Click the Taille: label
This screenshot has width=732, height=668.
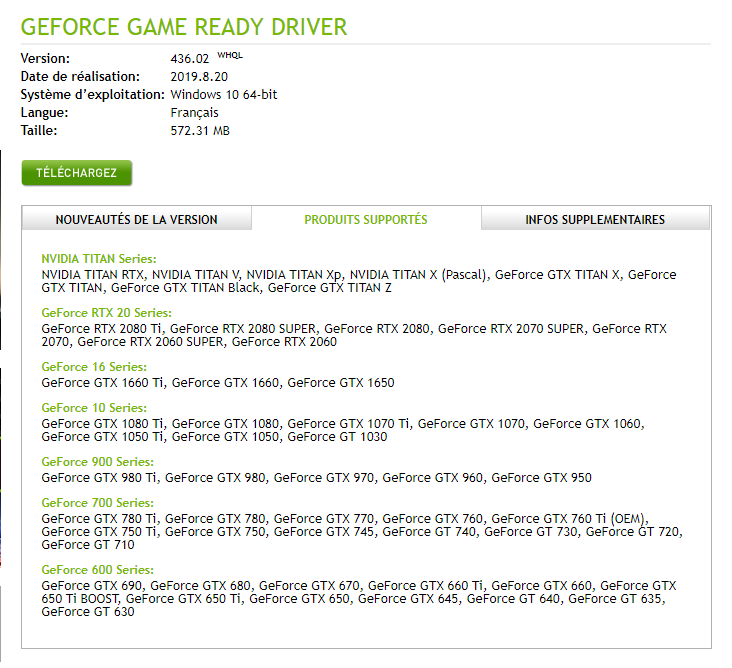pos(39,130)
